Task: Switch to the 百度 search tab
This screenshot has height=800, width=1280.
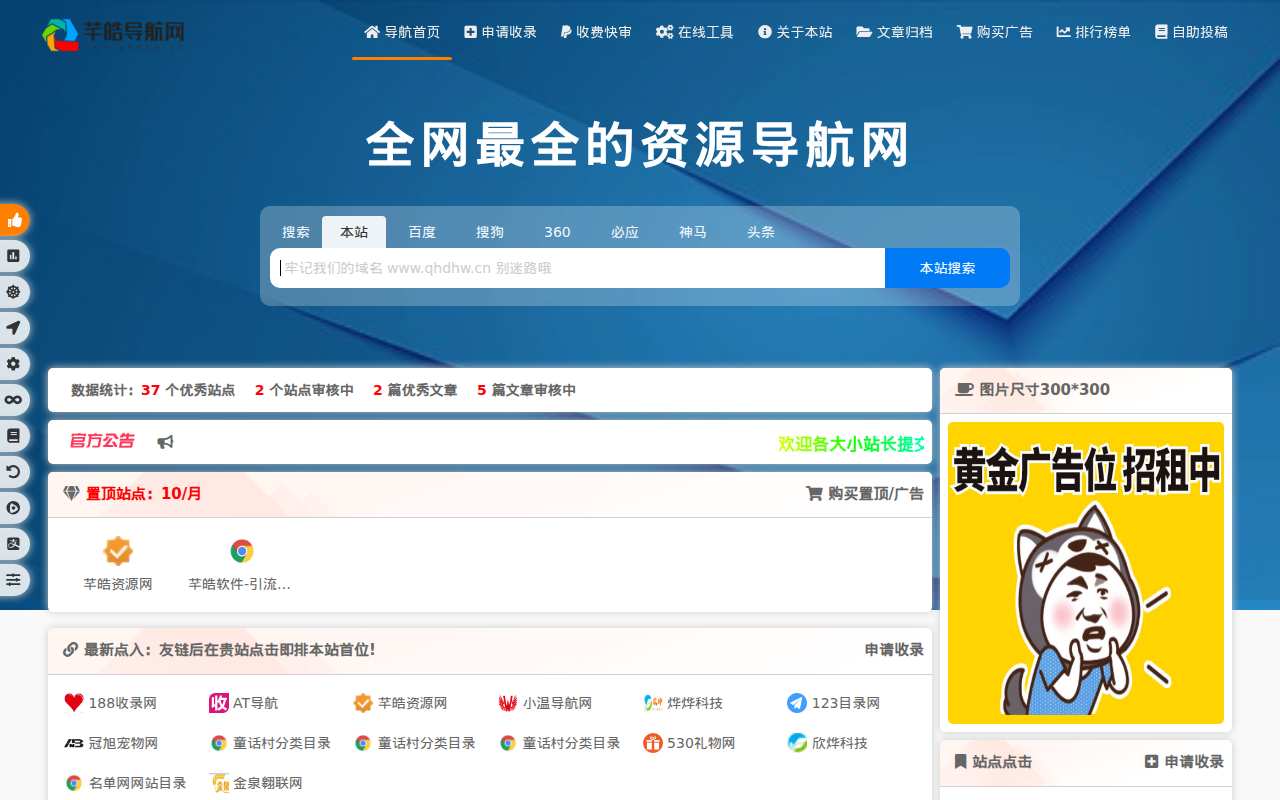Action: (421, 231)
